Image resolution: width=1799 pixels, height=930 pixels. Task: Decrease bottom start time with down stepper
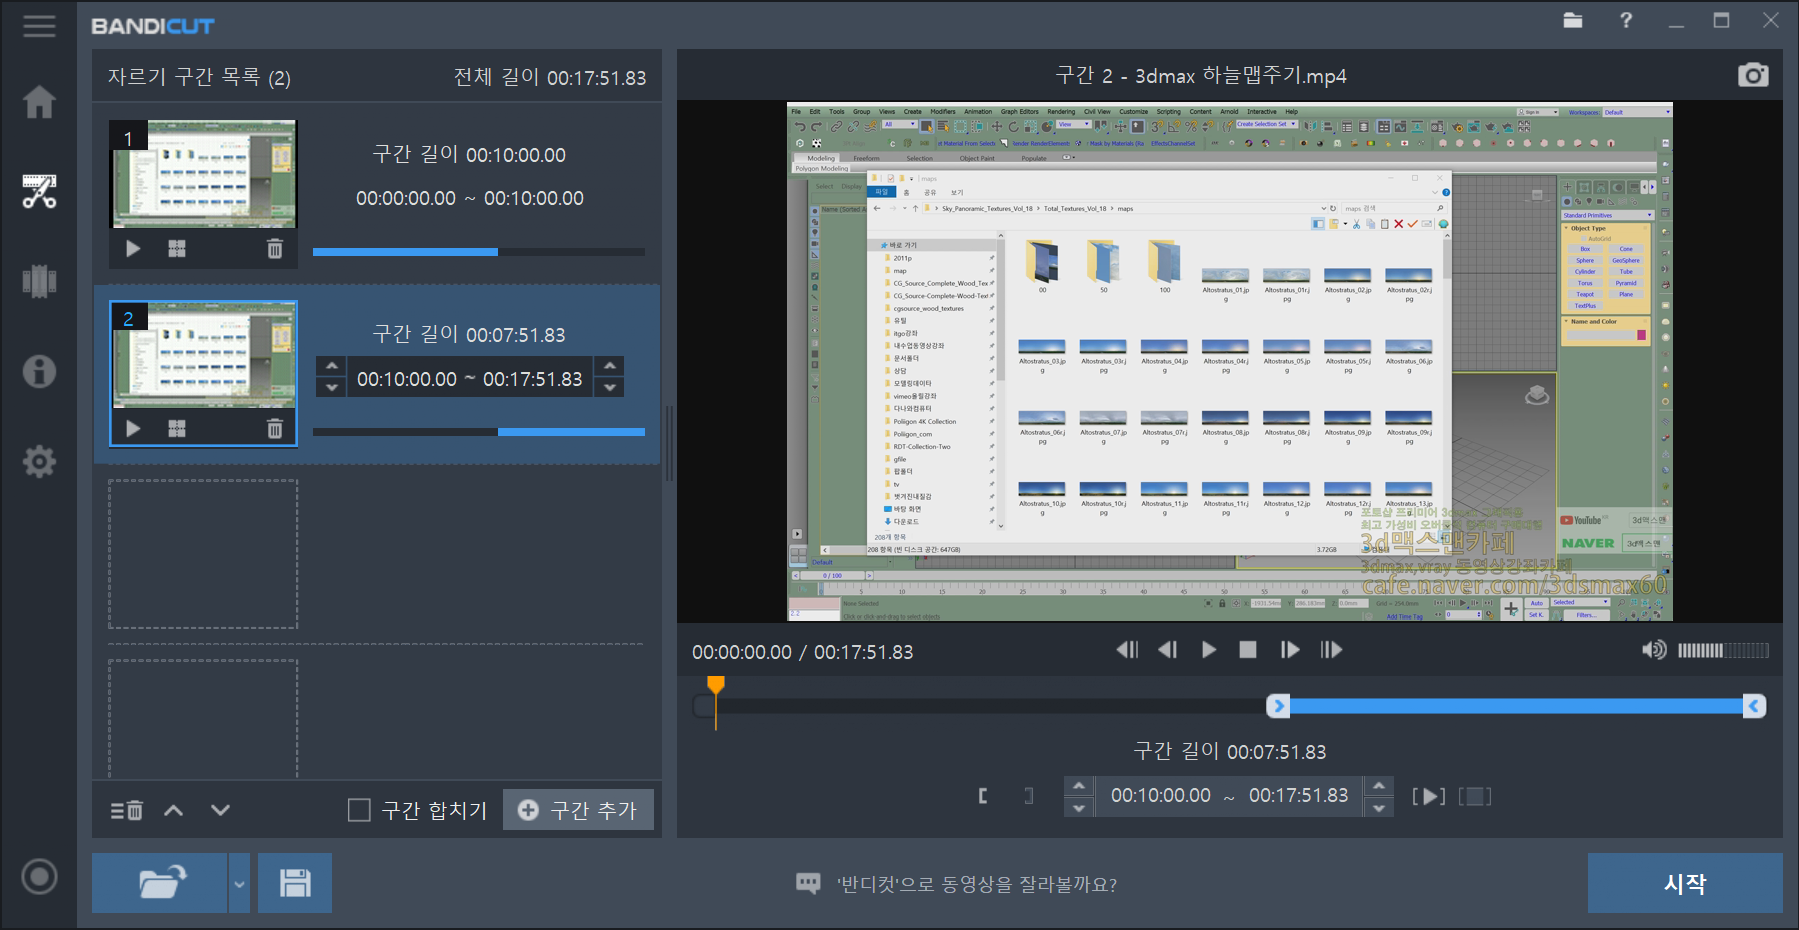click(1078, 807)
